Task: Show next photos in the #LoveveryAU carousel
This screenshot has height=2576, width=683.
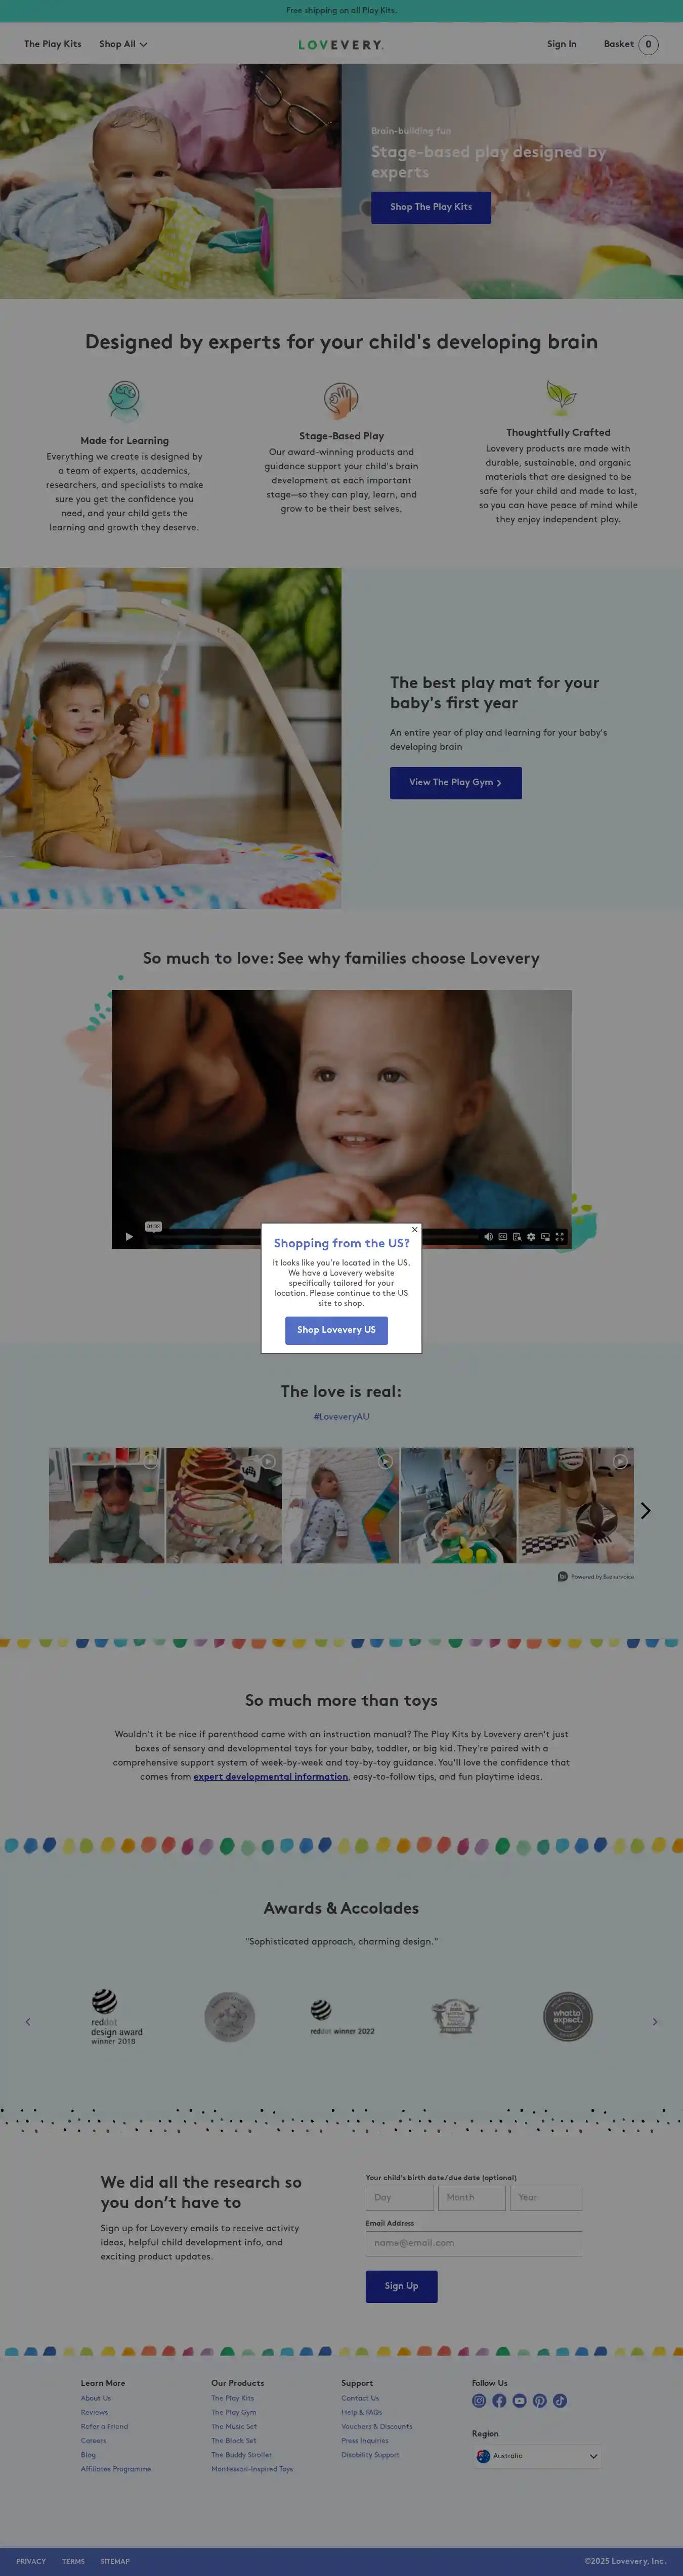Action: pos(646,1510)
